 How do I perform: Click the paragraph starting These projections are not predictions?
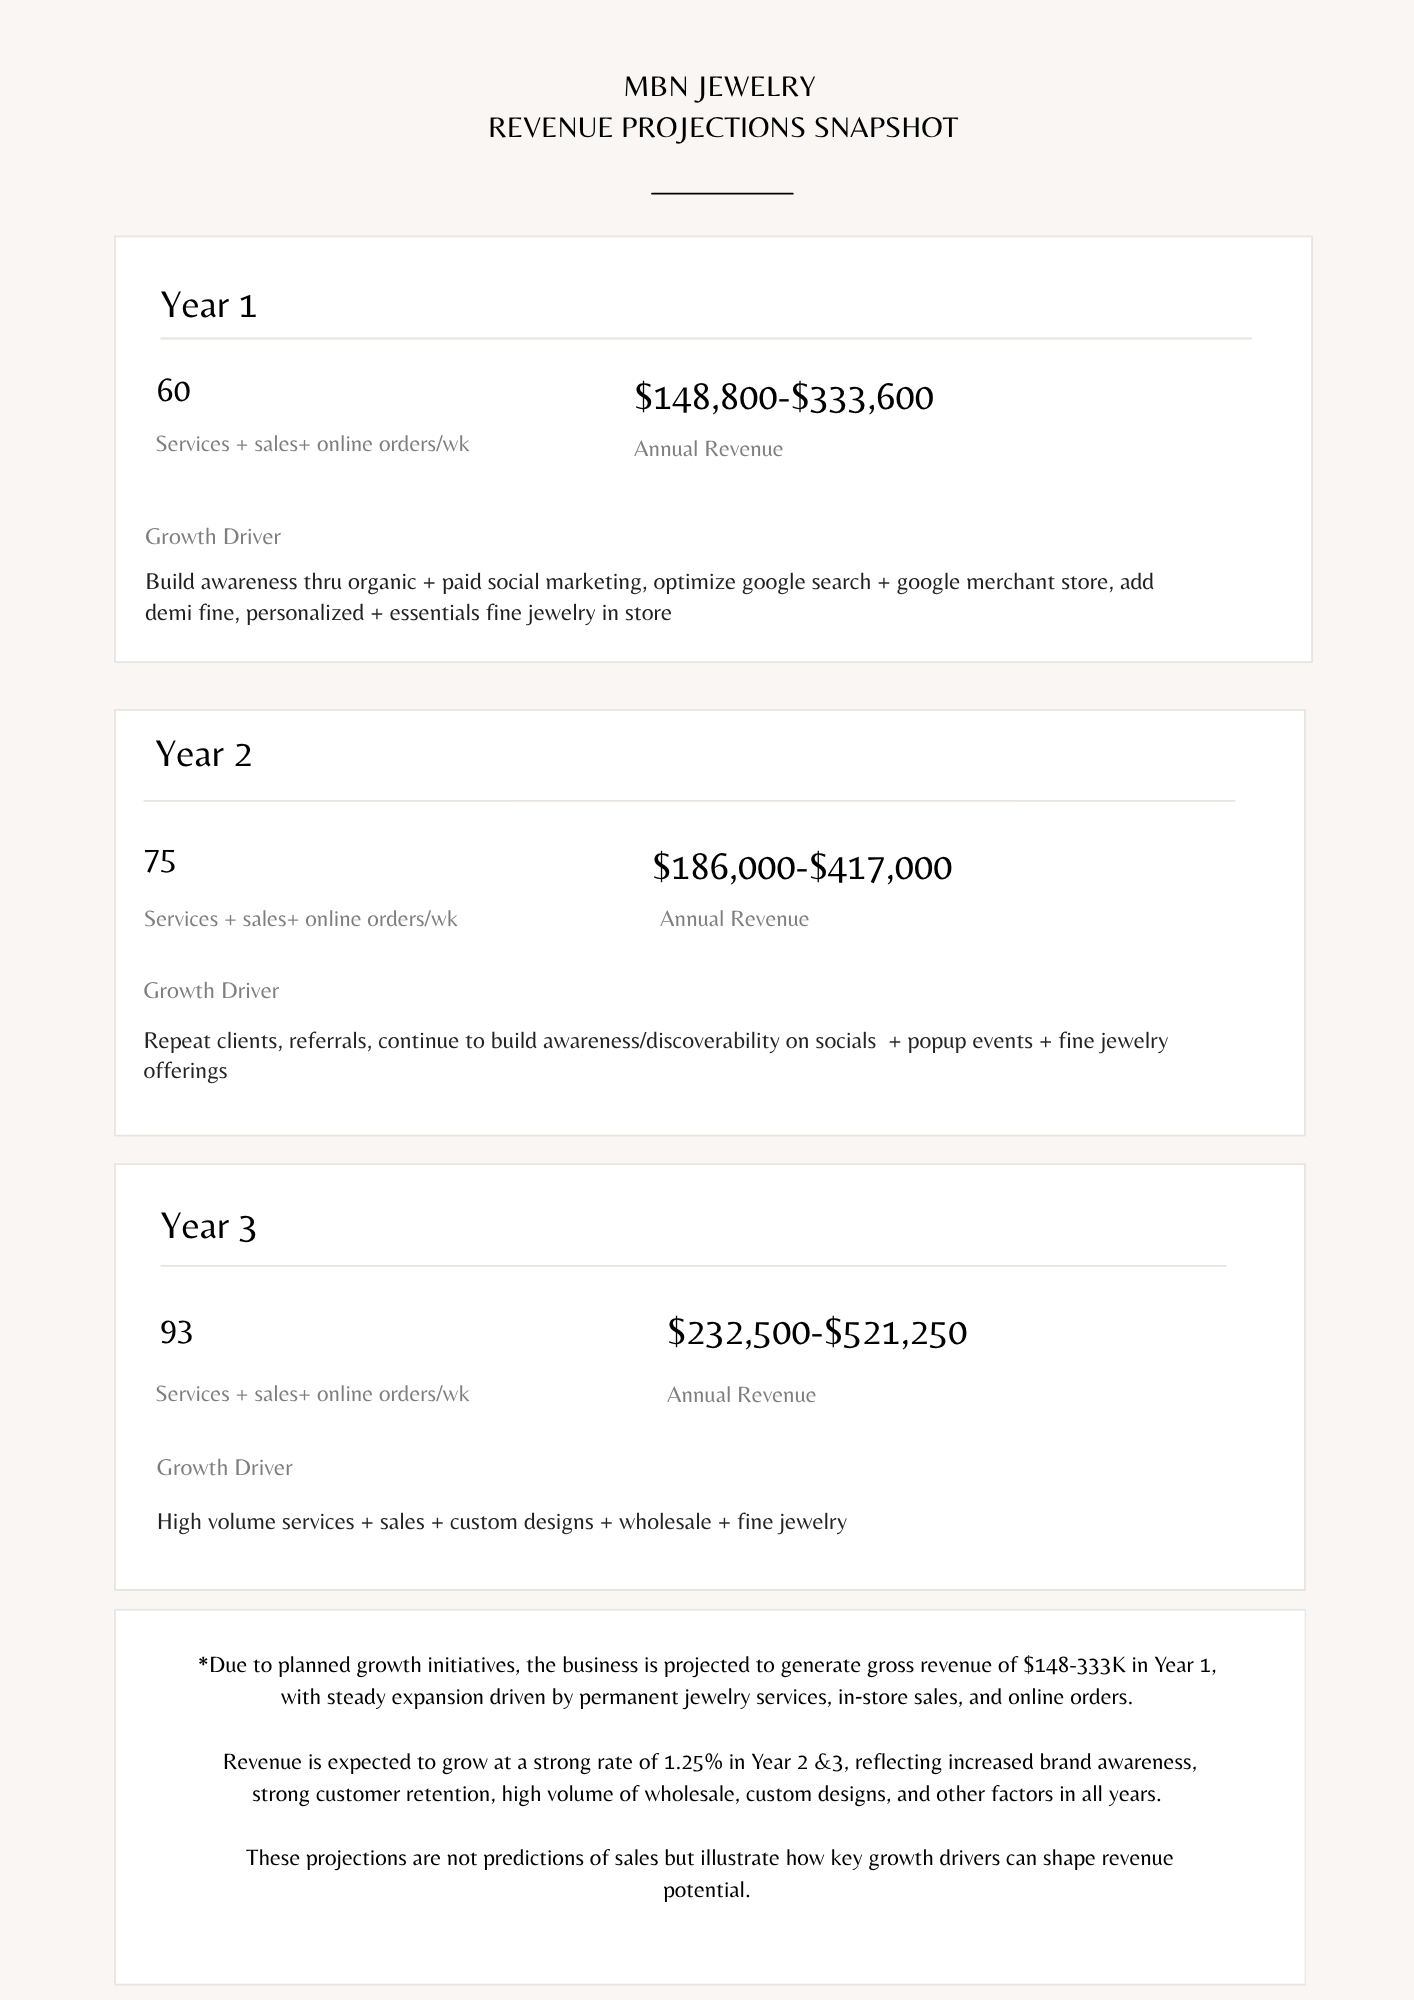coord(709,1873)
